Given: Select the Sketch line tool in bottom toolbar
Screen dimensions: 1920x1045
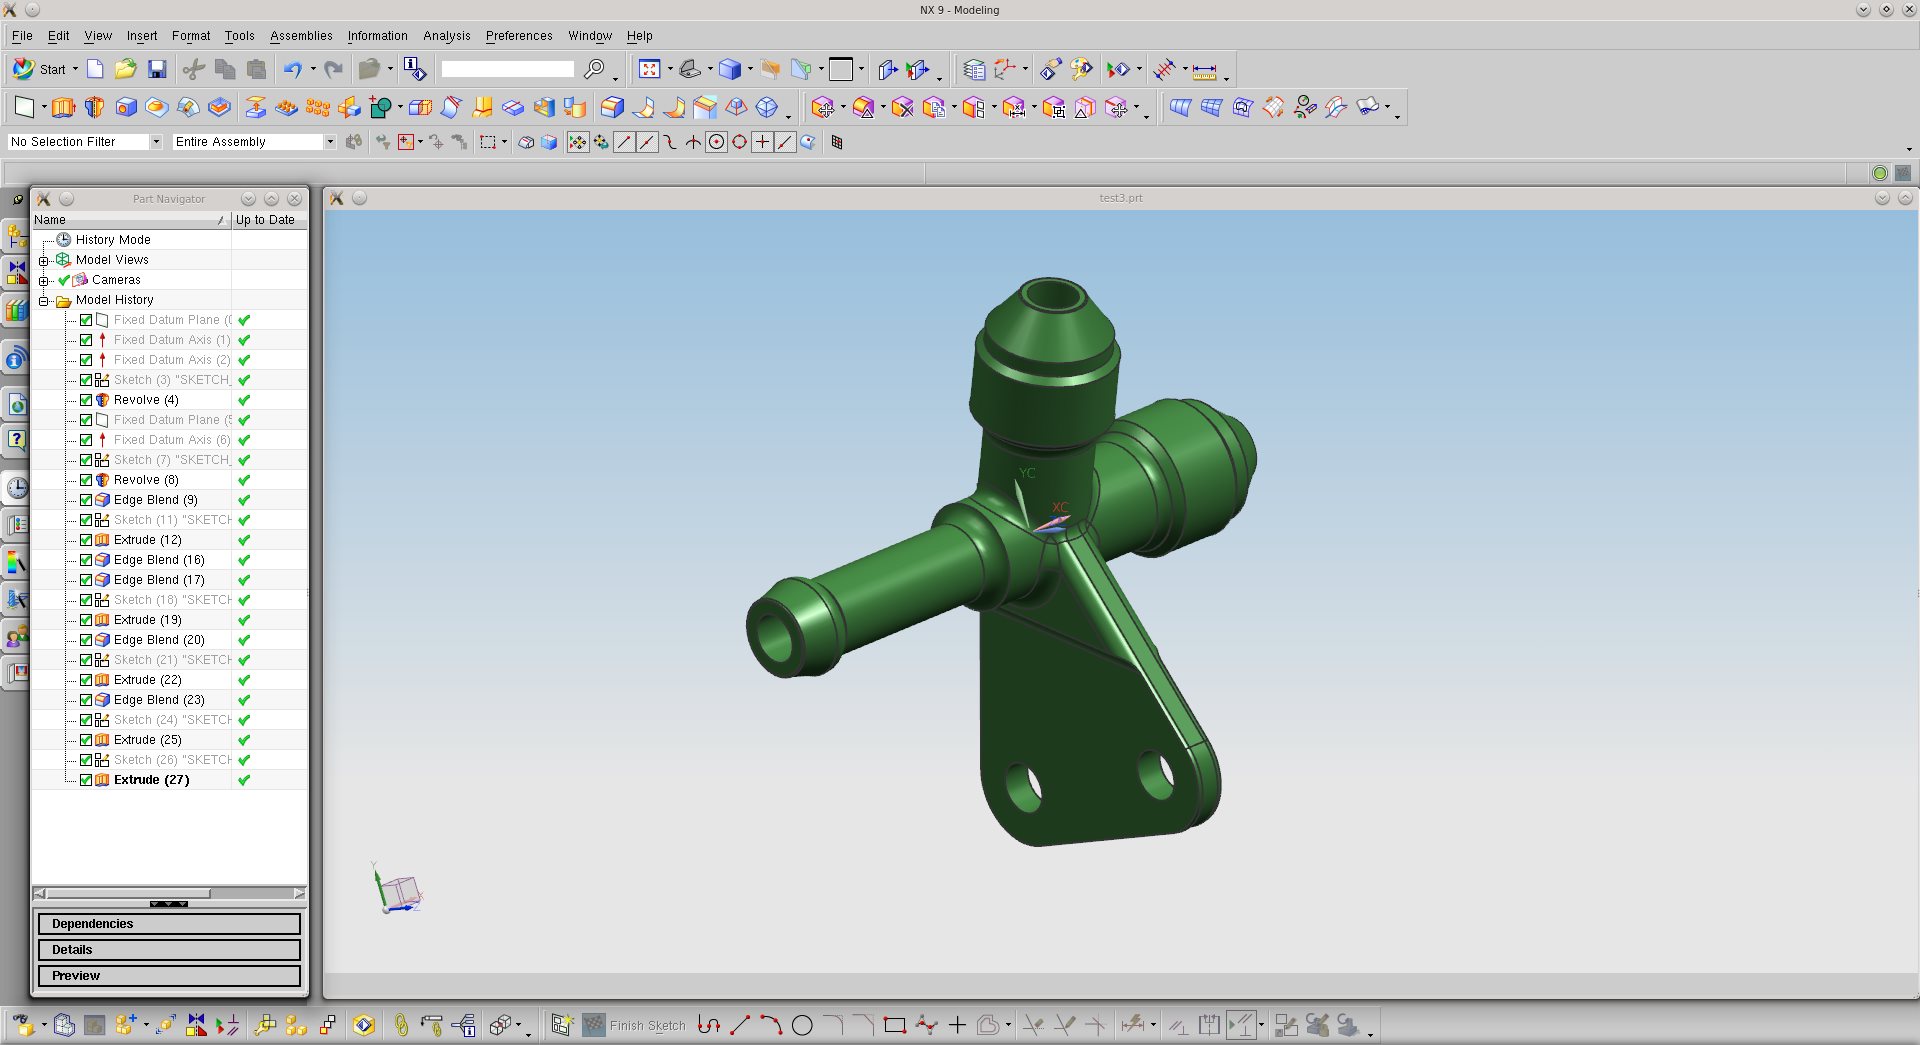Looking at the screenshot, I should [x=740, y=1025].
